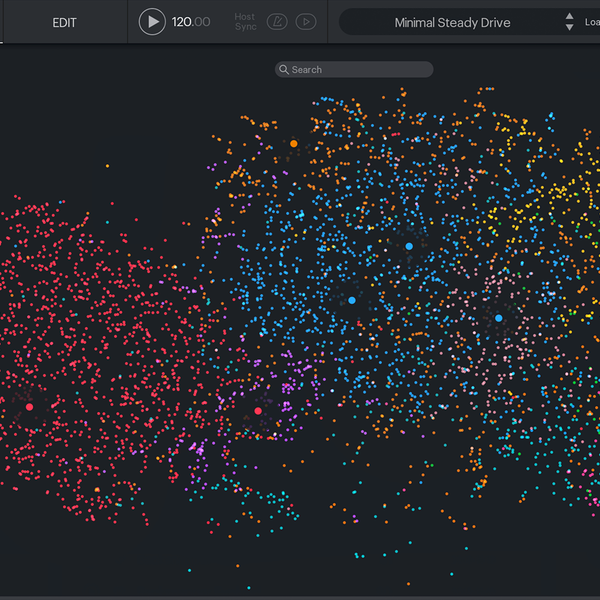Select the rightmost large blue sample dot
The height and width of the screenshot is (600, 600).
click(x=498, y=318)
